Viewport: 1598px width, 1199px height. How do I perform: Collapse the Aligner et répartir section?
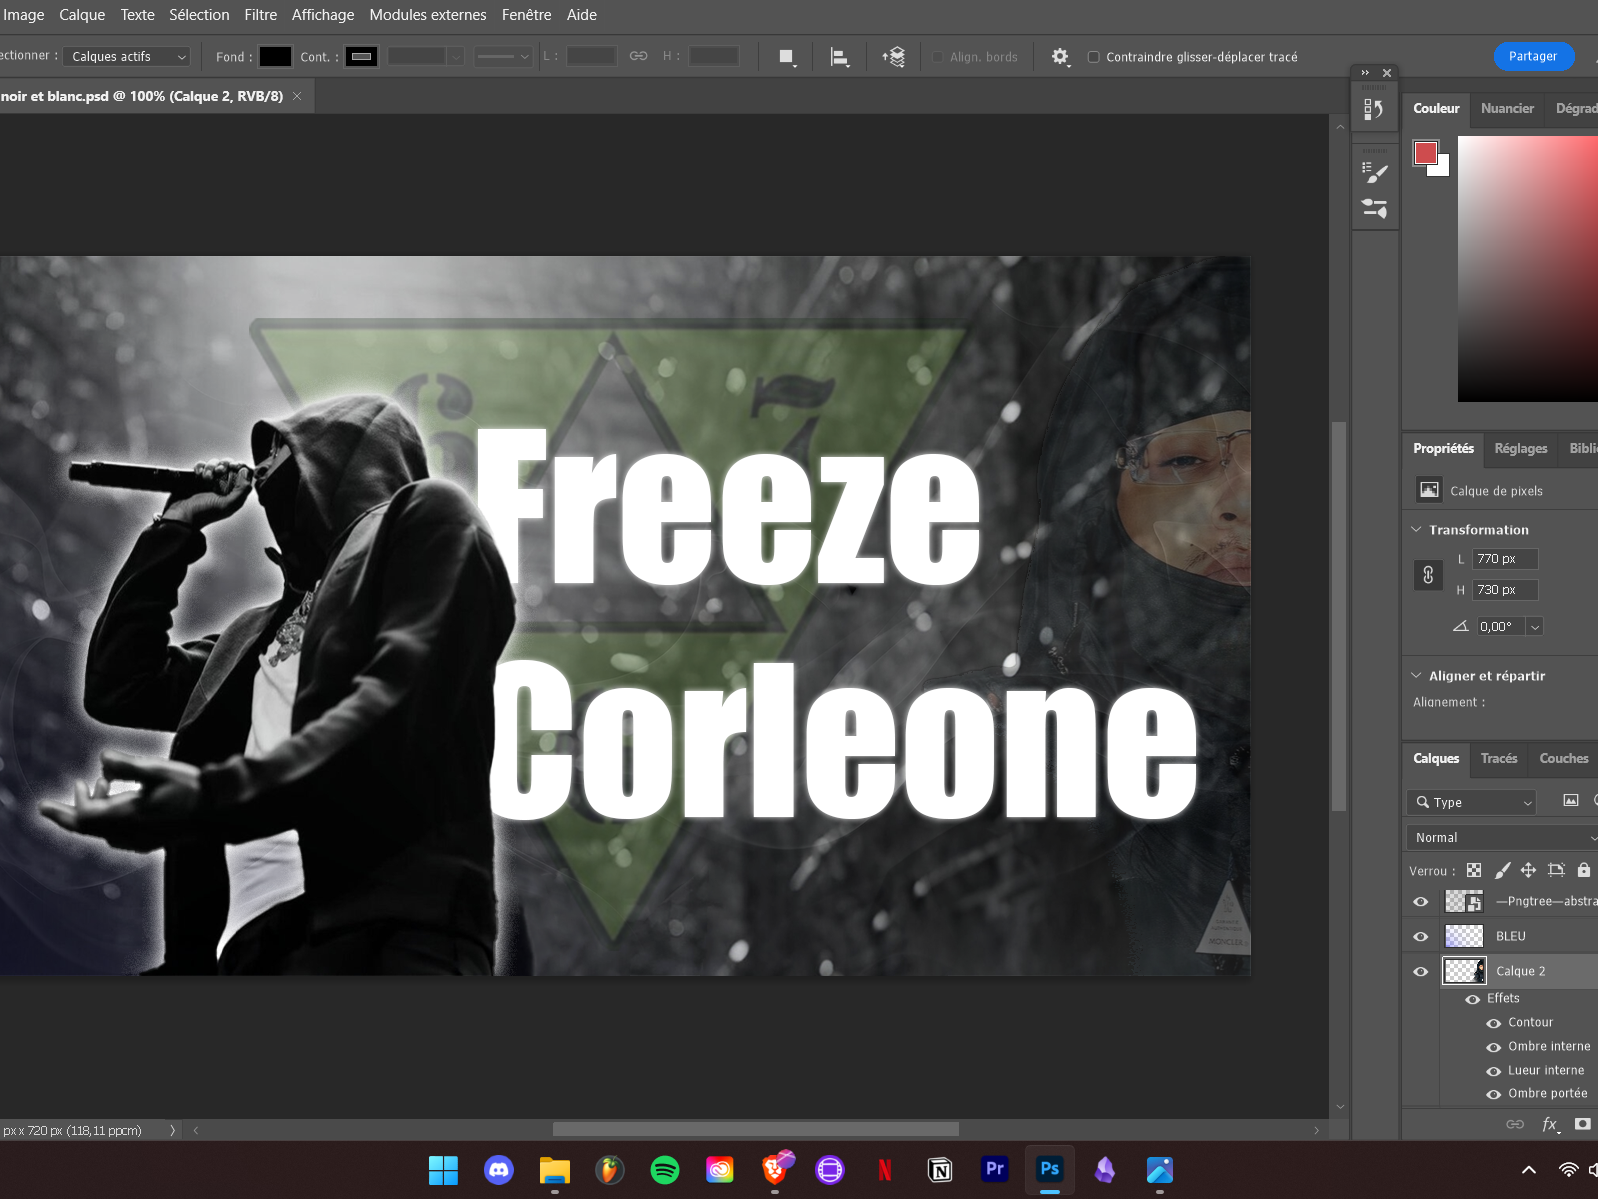pos(1416,675)
